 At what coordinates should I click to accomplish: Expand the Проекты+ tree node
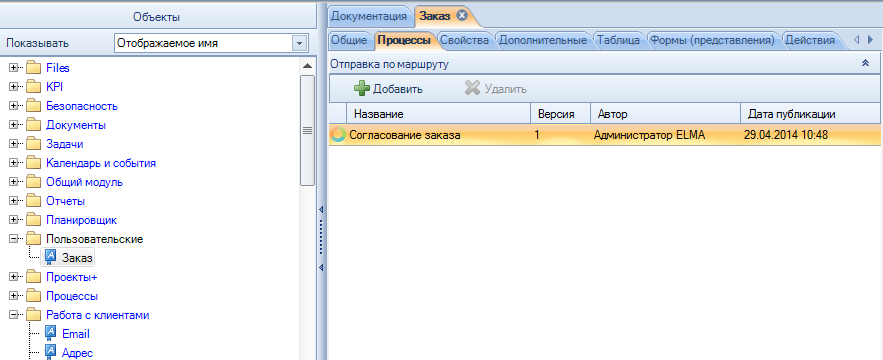(14, 277)
